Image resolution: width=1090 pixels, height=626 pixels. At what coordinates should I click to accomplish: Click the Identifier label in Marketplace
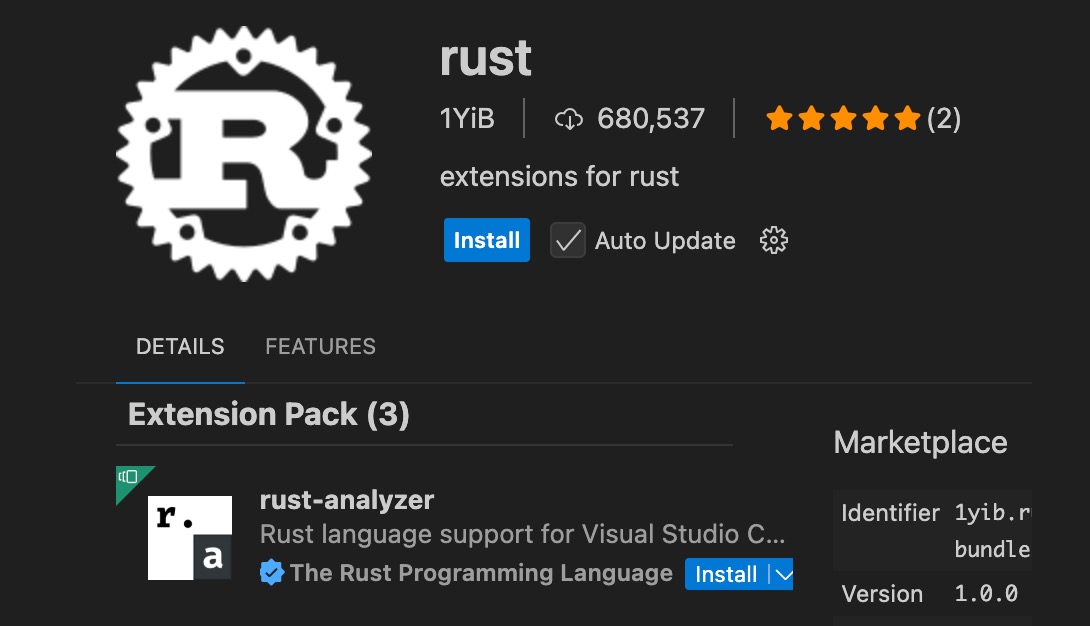[x=890, y=513]
